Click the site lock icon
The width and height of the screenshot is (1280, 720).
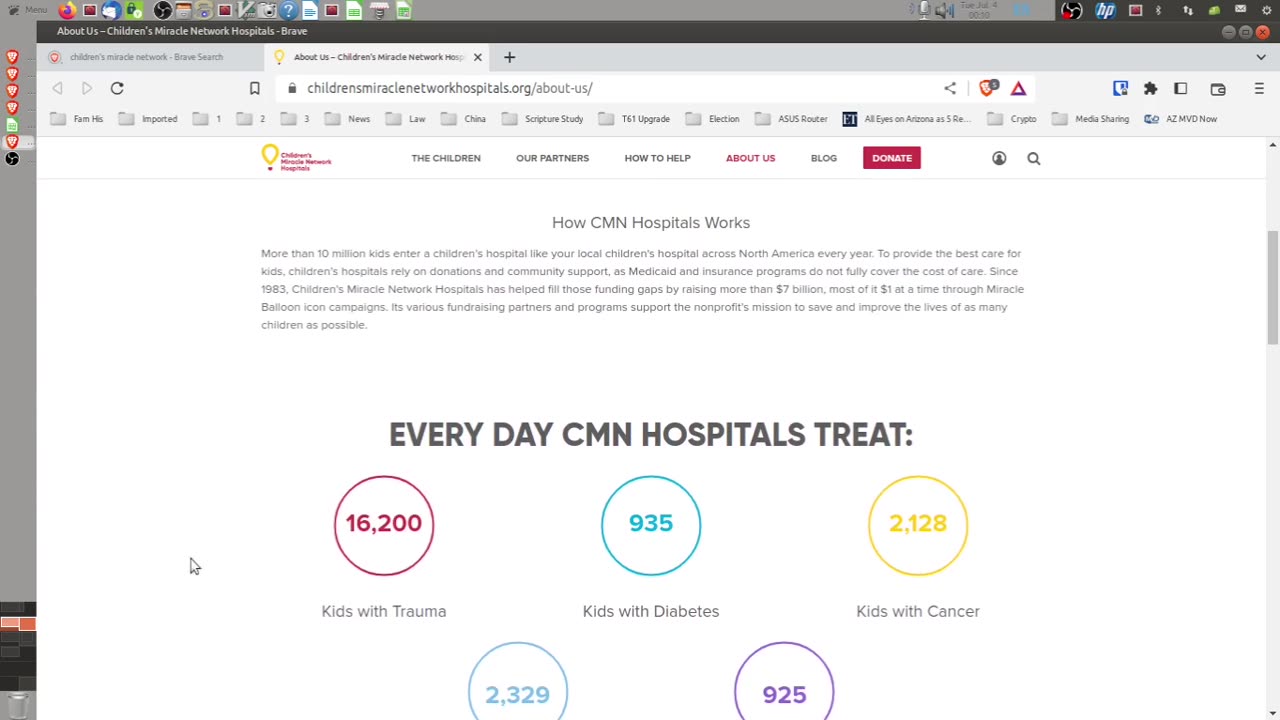[292, 88]
